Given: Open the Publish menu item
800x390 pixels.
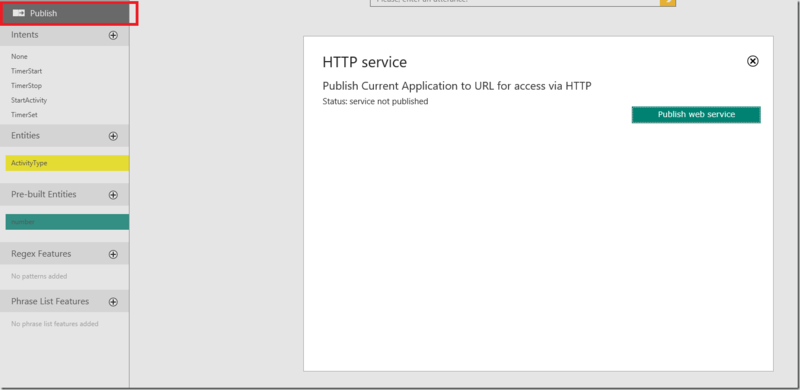Looking at the screenshot, I should [x=65, y=13].
